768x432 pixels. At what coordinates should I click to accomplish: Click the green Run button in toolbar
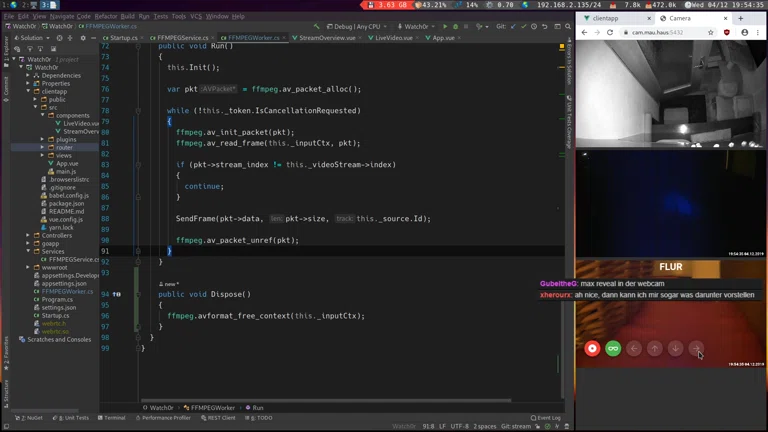pos(445,27)
